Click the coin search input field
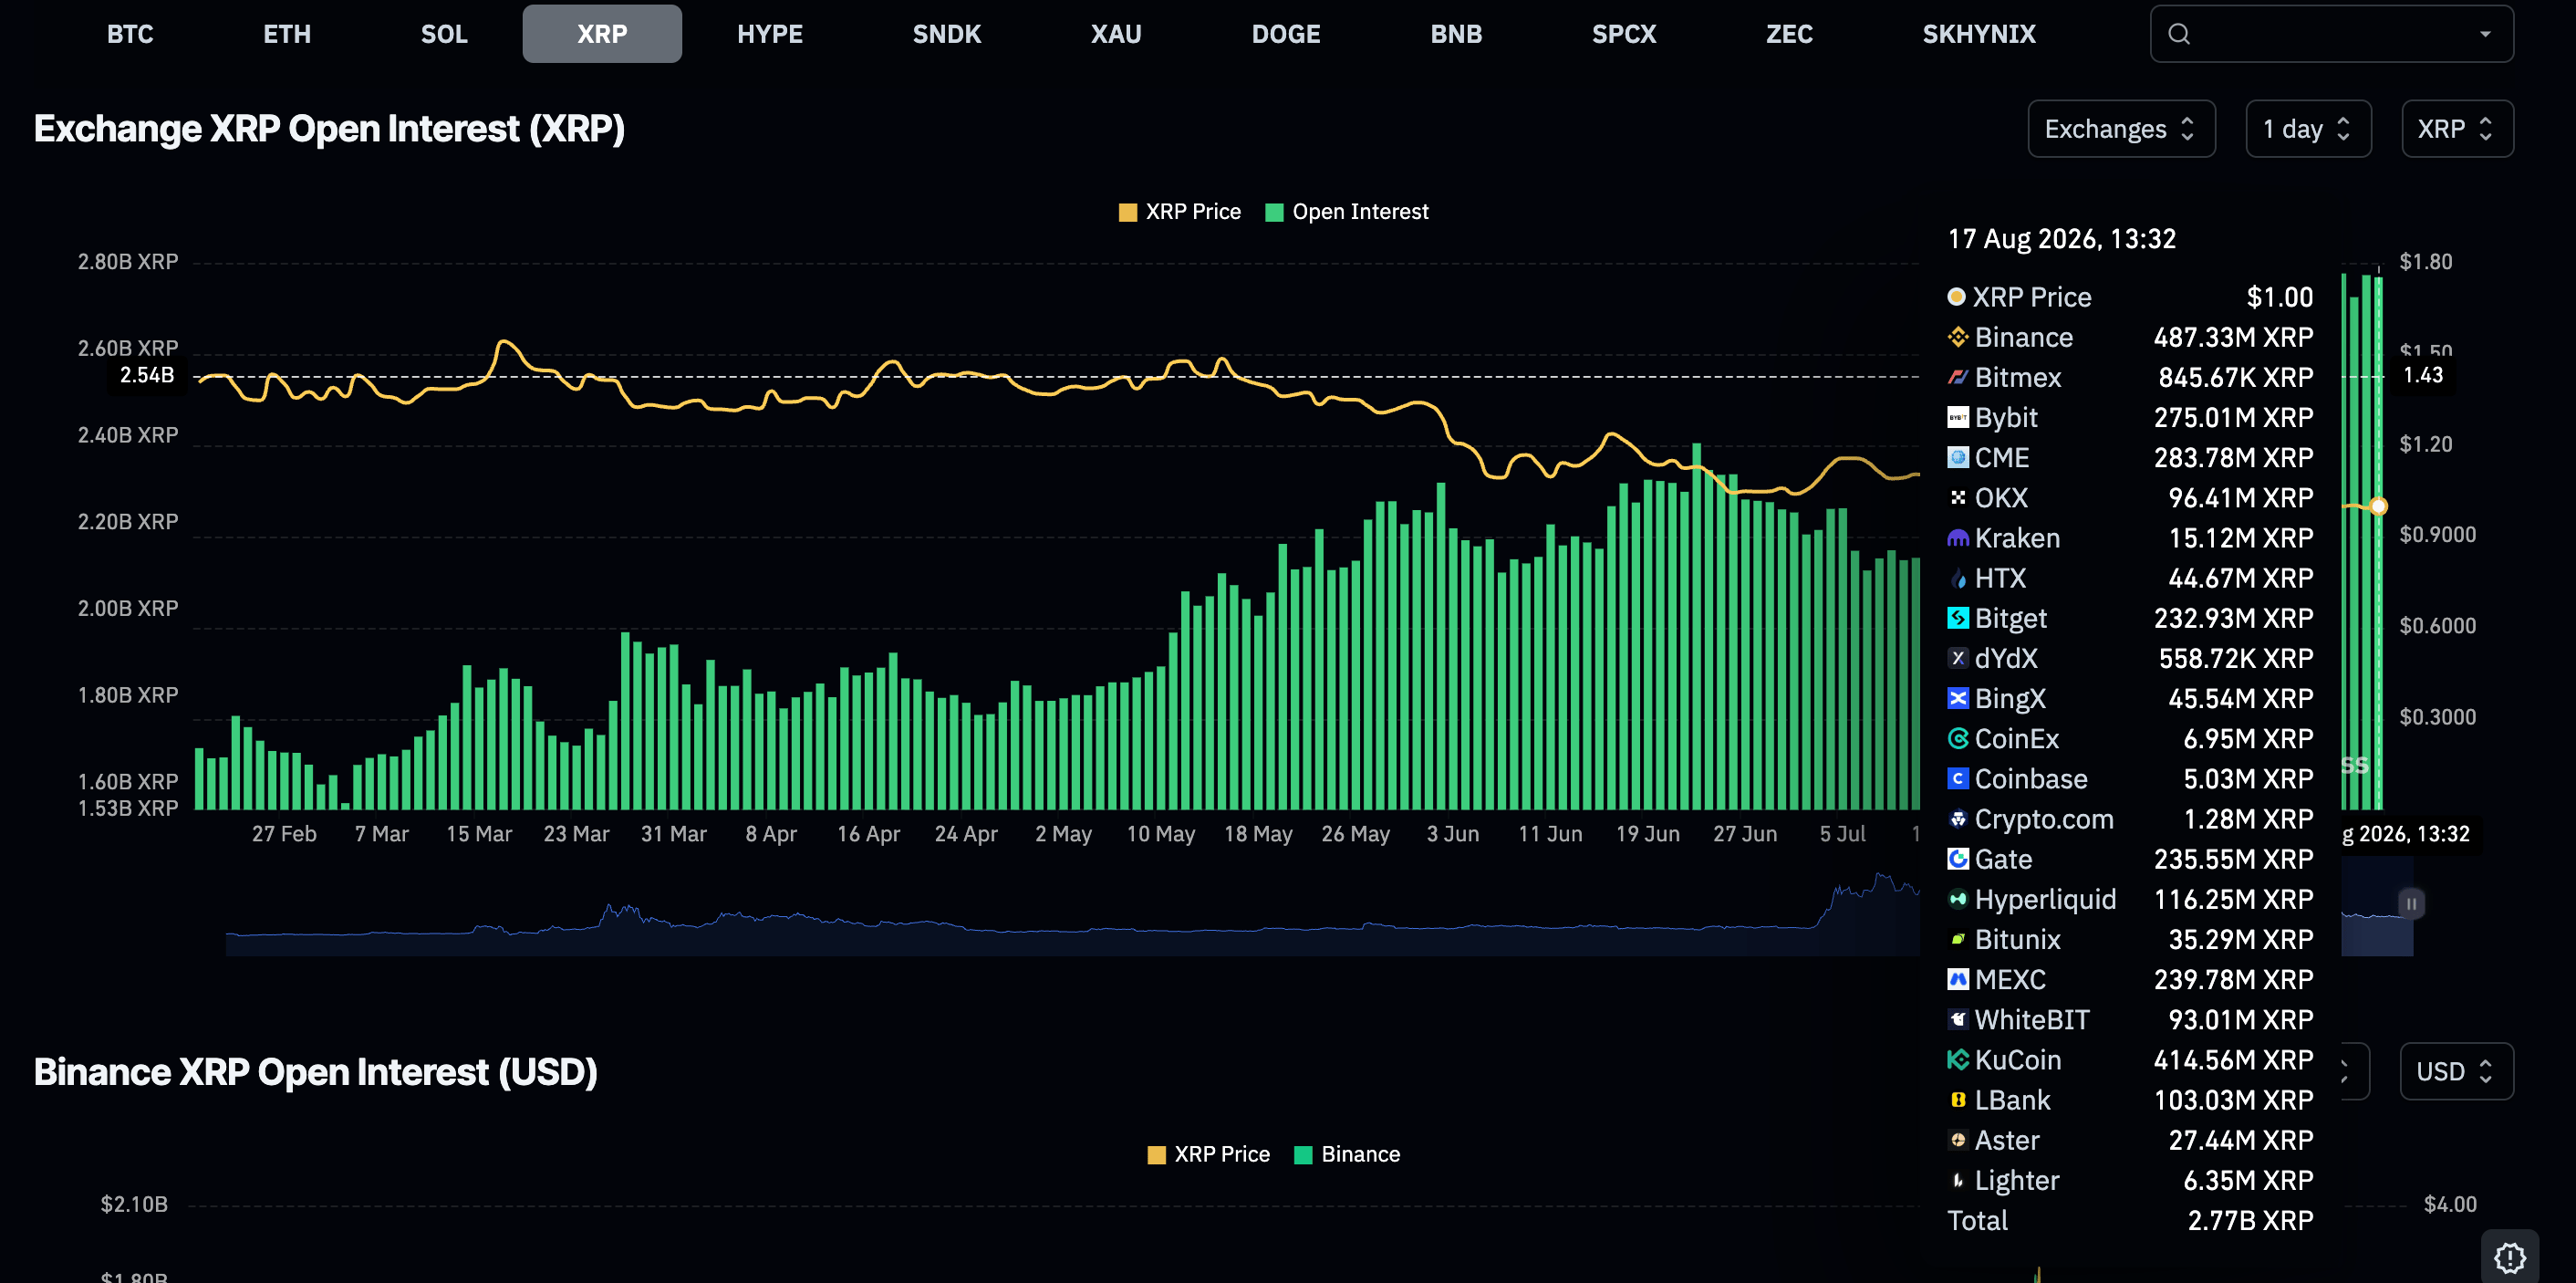Screen dimensions: 2576x1283 tap(2331, 34)
